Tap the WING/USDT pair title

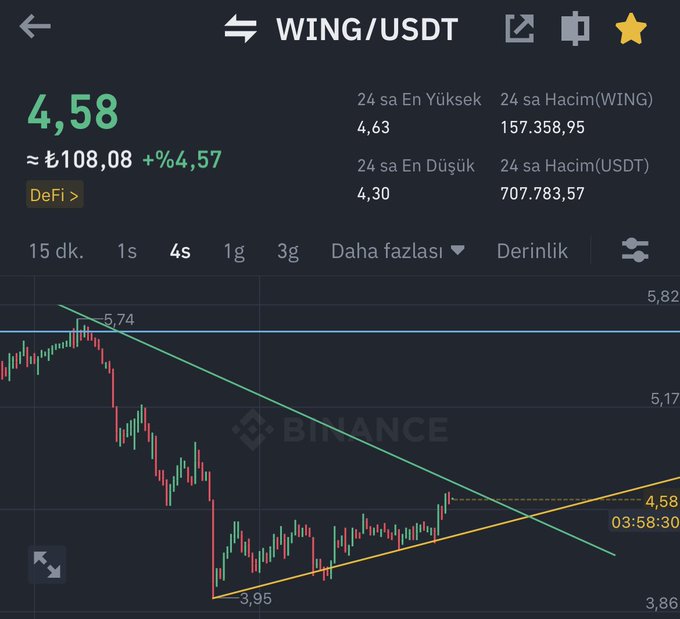[x=367, y=29]
